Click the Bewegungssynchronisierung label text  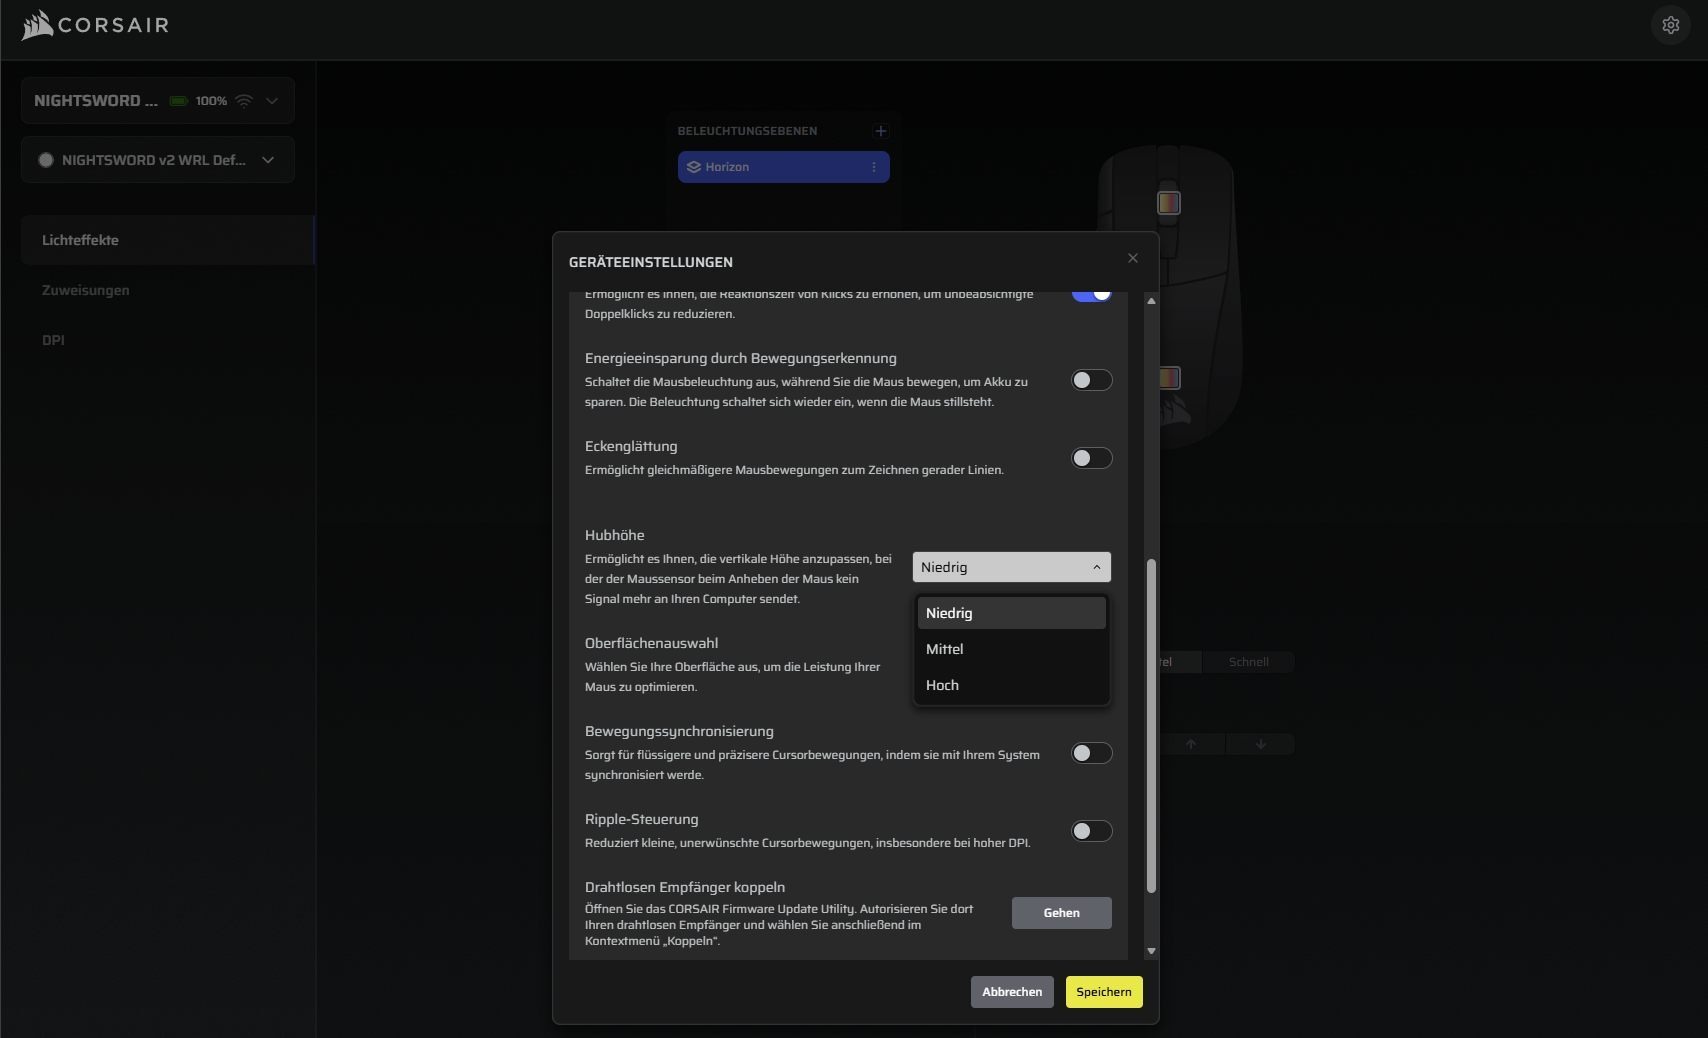click(x=679, y=731)
